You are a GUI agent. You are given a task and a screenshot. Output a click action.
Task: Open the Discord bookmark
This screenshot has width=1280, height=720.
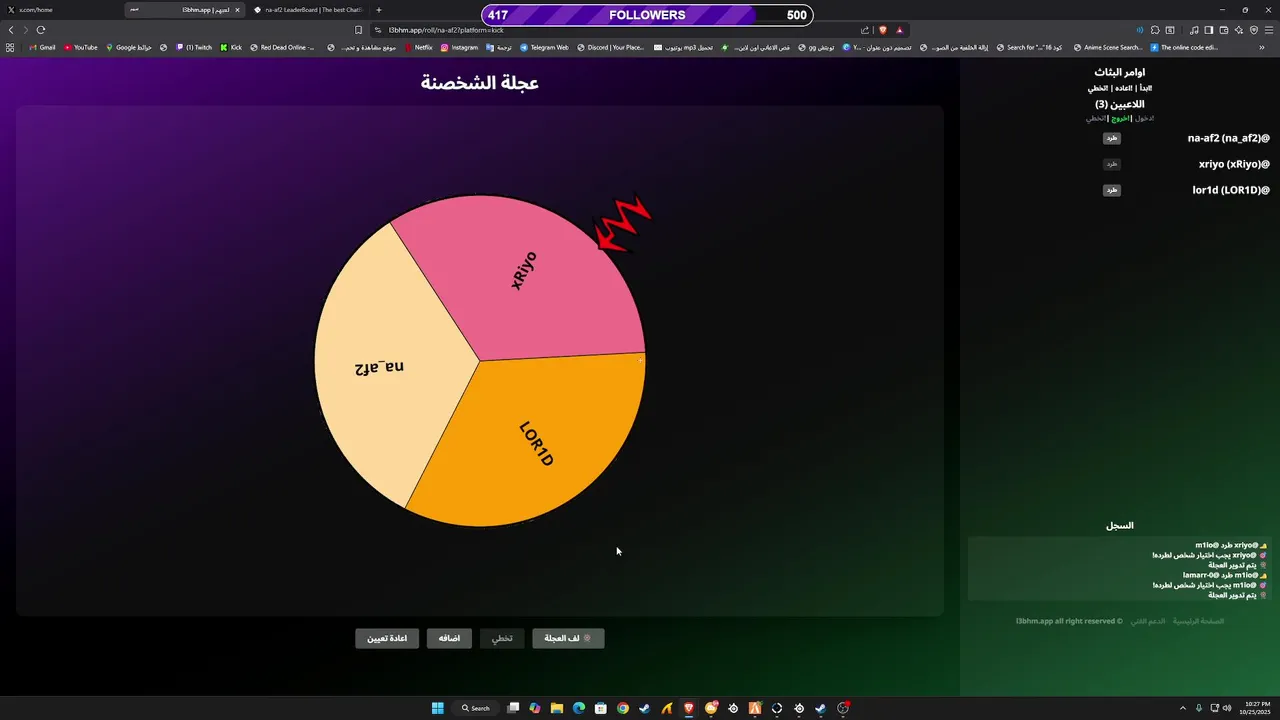pos(610,47)
